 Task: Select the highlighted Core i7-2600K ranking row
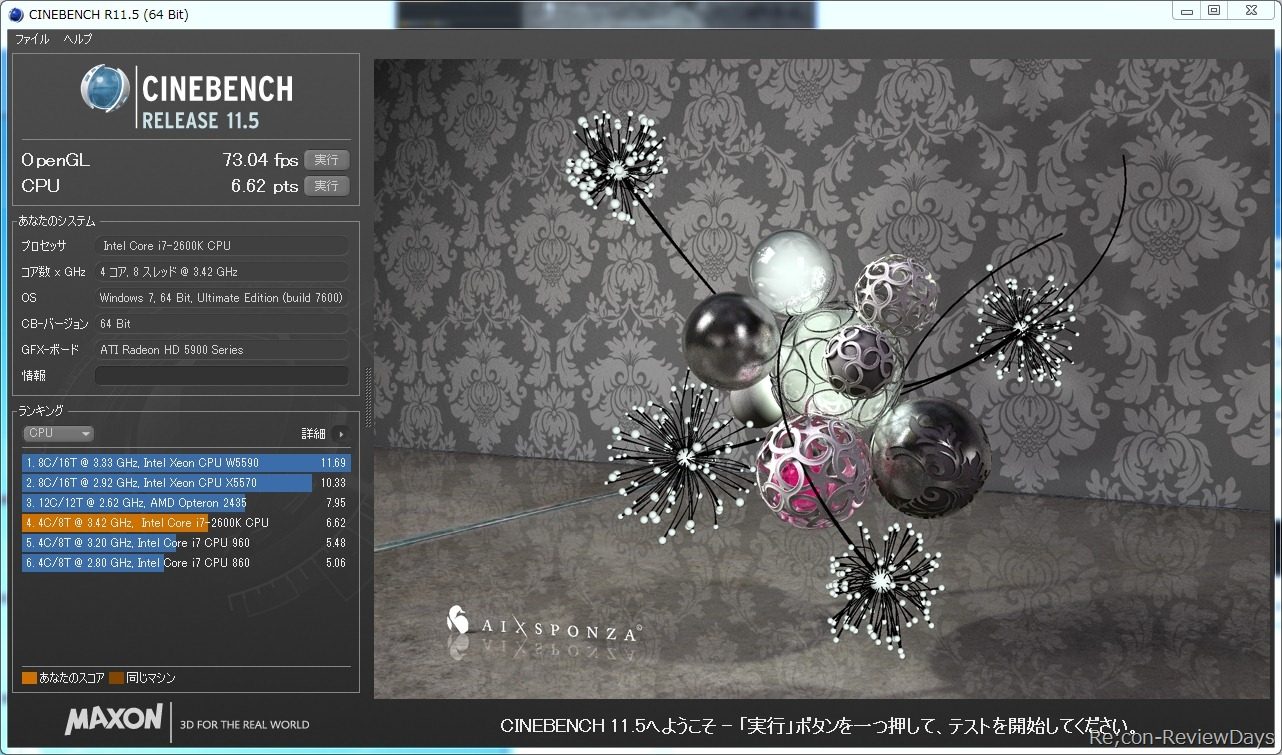[x=185, y=523]
